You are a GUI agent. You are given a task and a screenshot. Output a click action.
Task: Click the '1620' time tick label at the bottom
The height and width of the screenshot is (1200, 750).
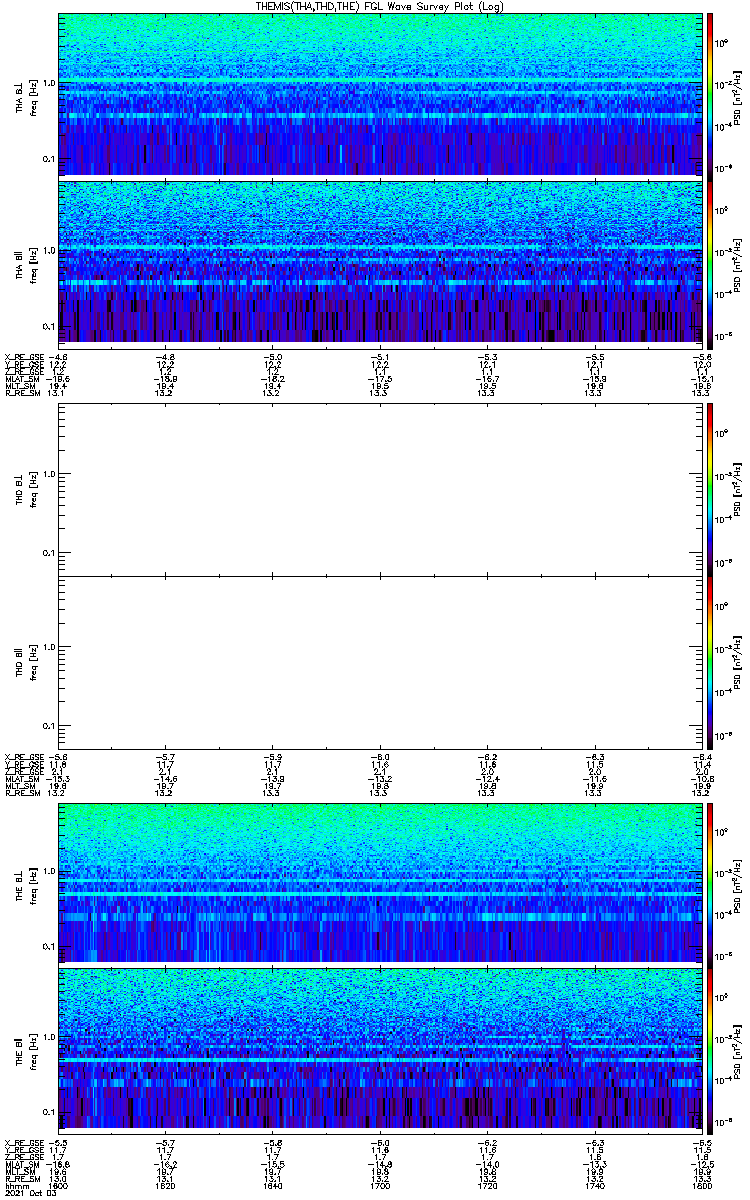pyautogui.click(x=164, y=1185)
